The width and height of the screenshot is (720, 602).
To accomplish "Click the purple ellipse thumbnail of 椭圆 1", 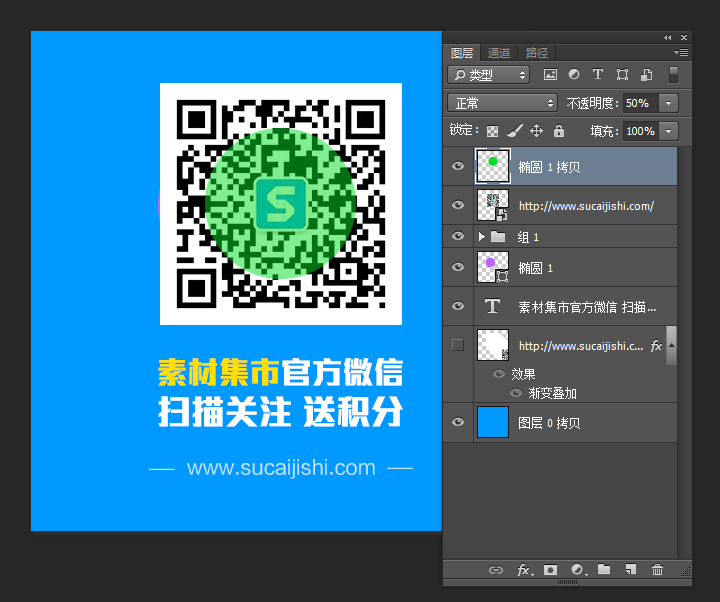I will pyautogui.click(x=493, y=267).
